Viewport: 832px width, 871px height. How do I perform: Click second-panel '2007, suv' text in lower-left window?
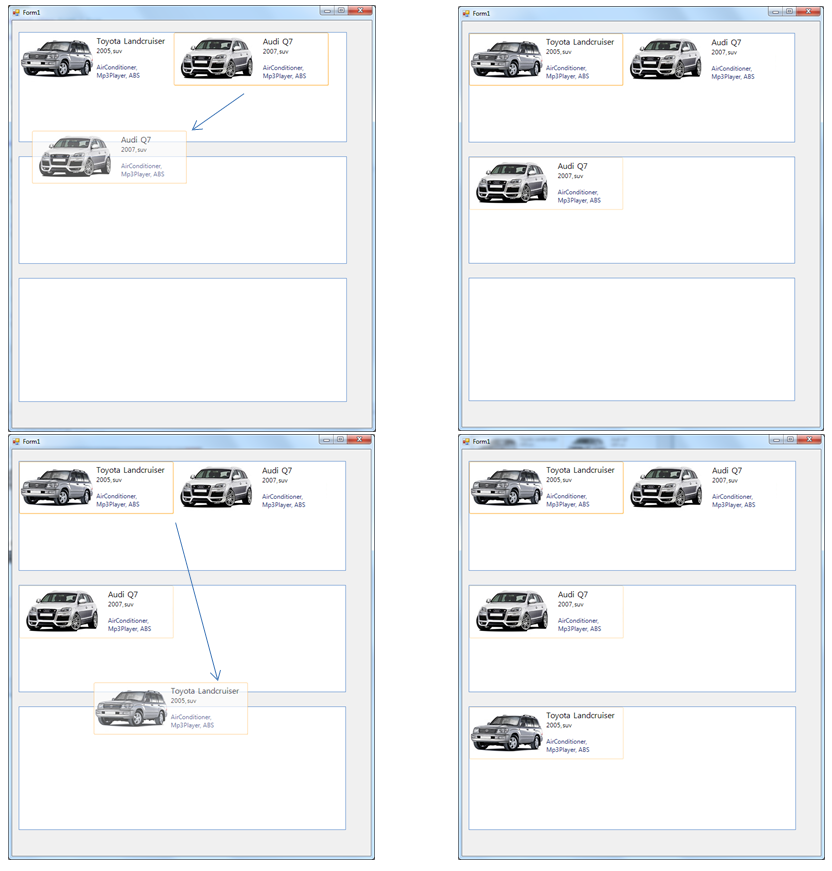(x=121, y=604)
